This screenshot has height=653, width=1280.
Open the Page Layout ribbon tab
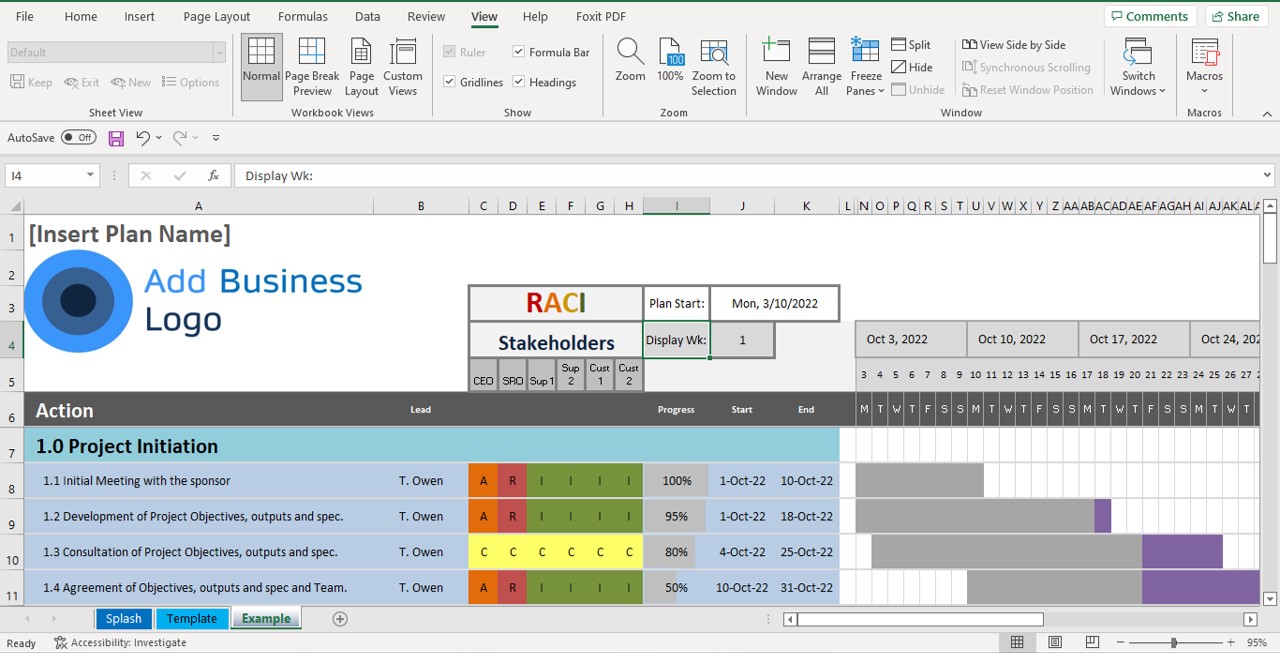[x=217, y=16]
